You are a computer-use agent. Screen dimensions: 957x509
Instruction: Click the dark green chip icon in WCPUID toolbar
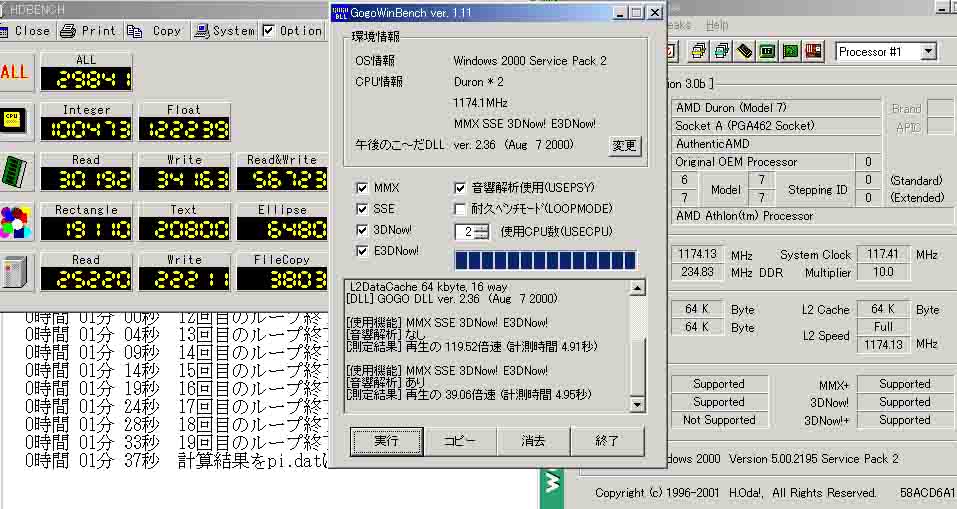click(767, 51)
